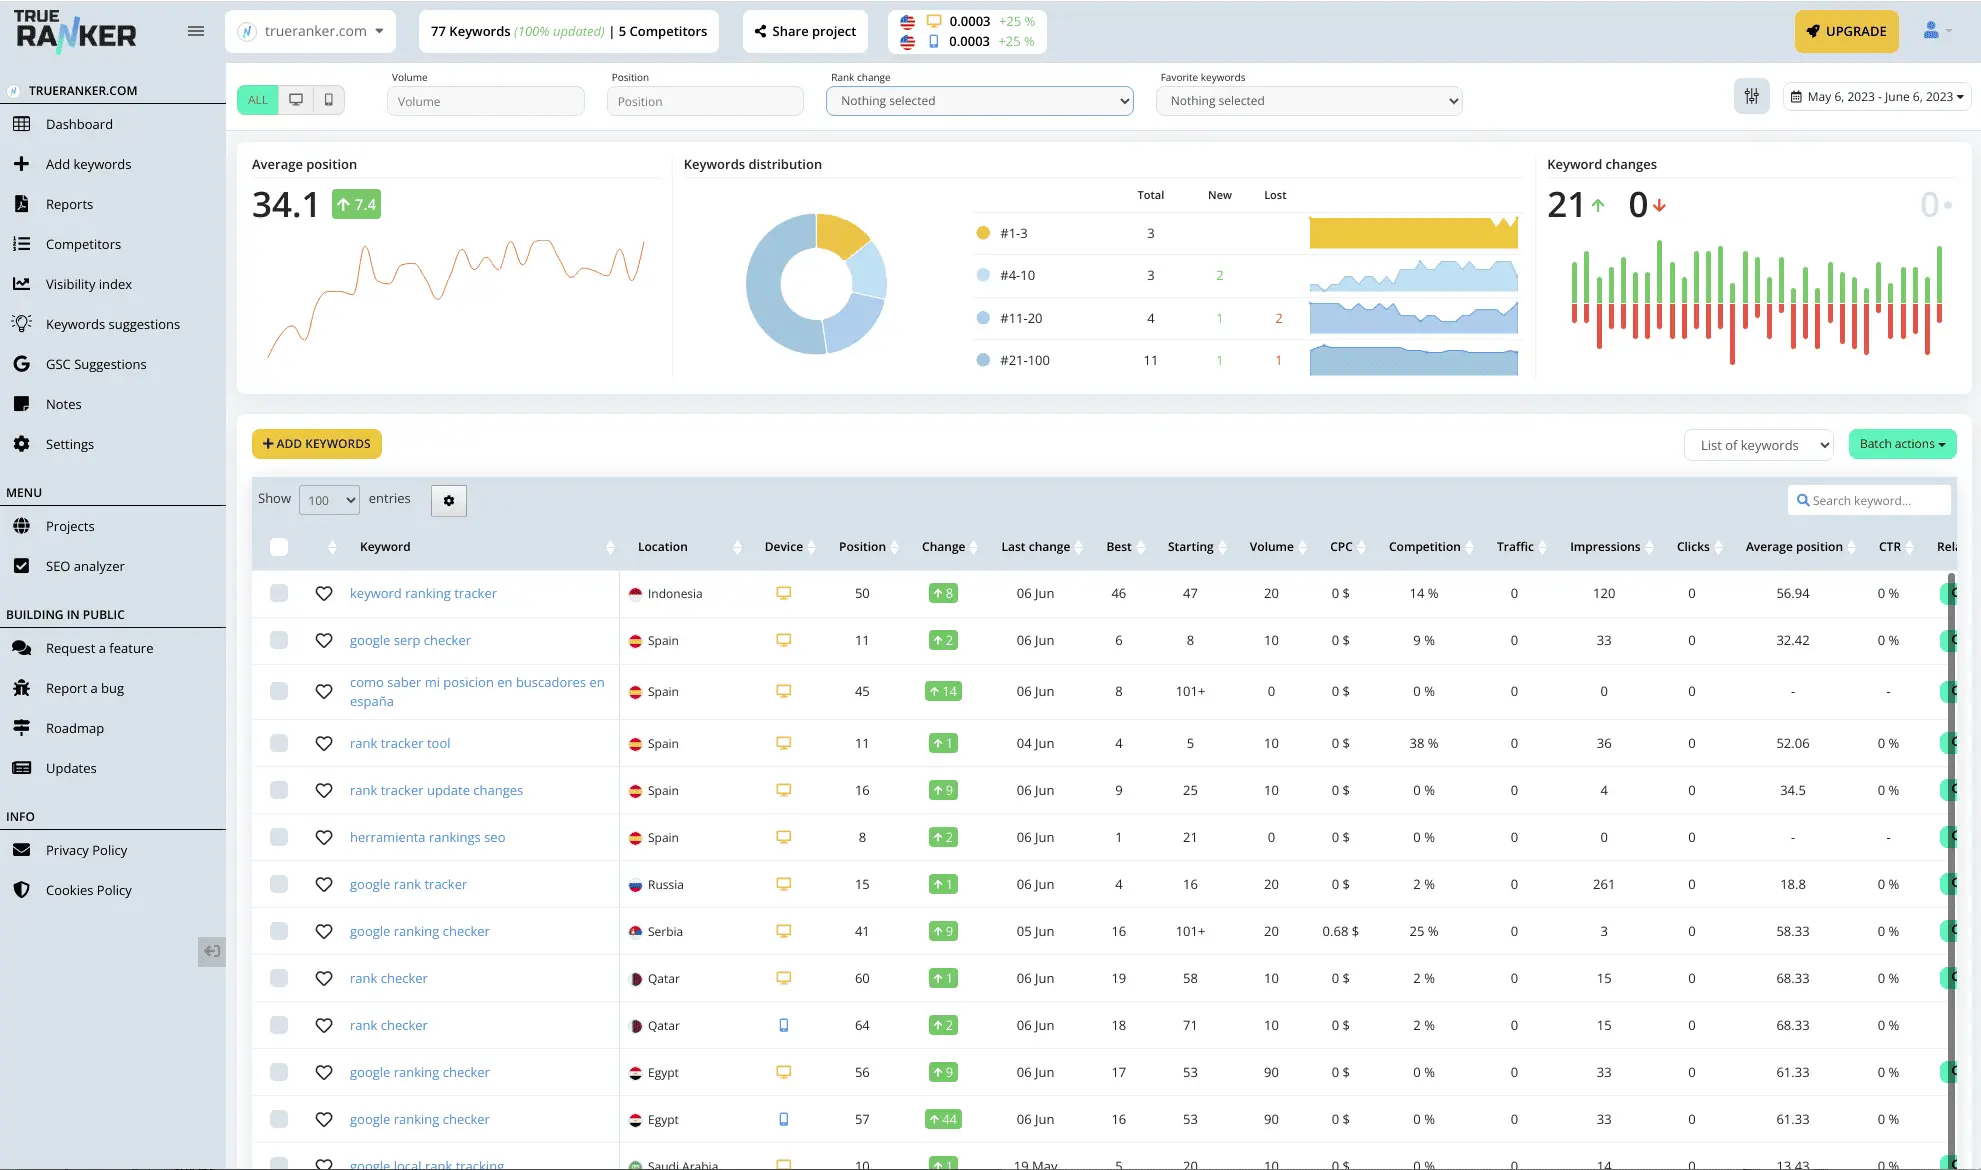Open Notes from the sidebar
Image resolution: width=1981 pixels, height=1170 pixels.
[x=64, y=404]
